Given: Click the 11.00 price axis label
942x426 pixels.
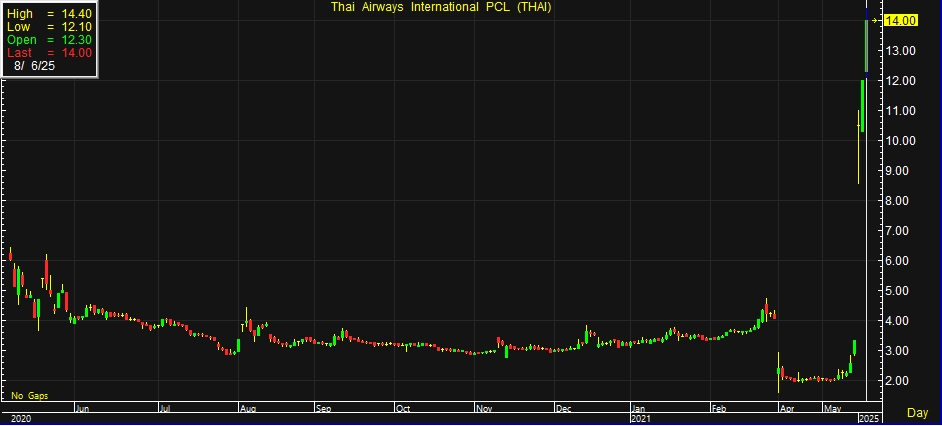Looking at the screenshot, I should (x=900, y=111).
